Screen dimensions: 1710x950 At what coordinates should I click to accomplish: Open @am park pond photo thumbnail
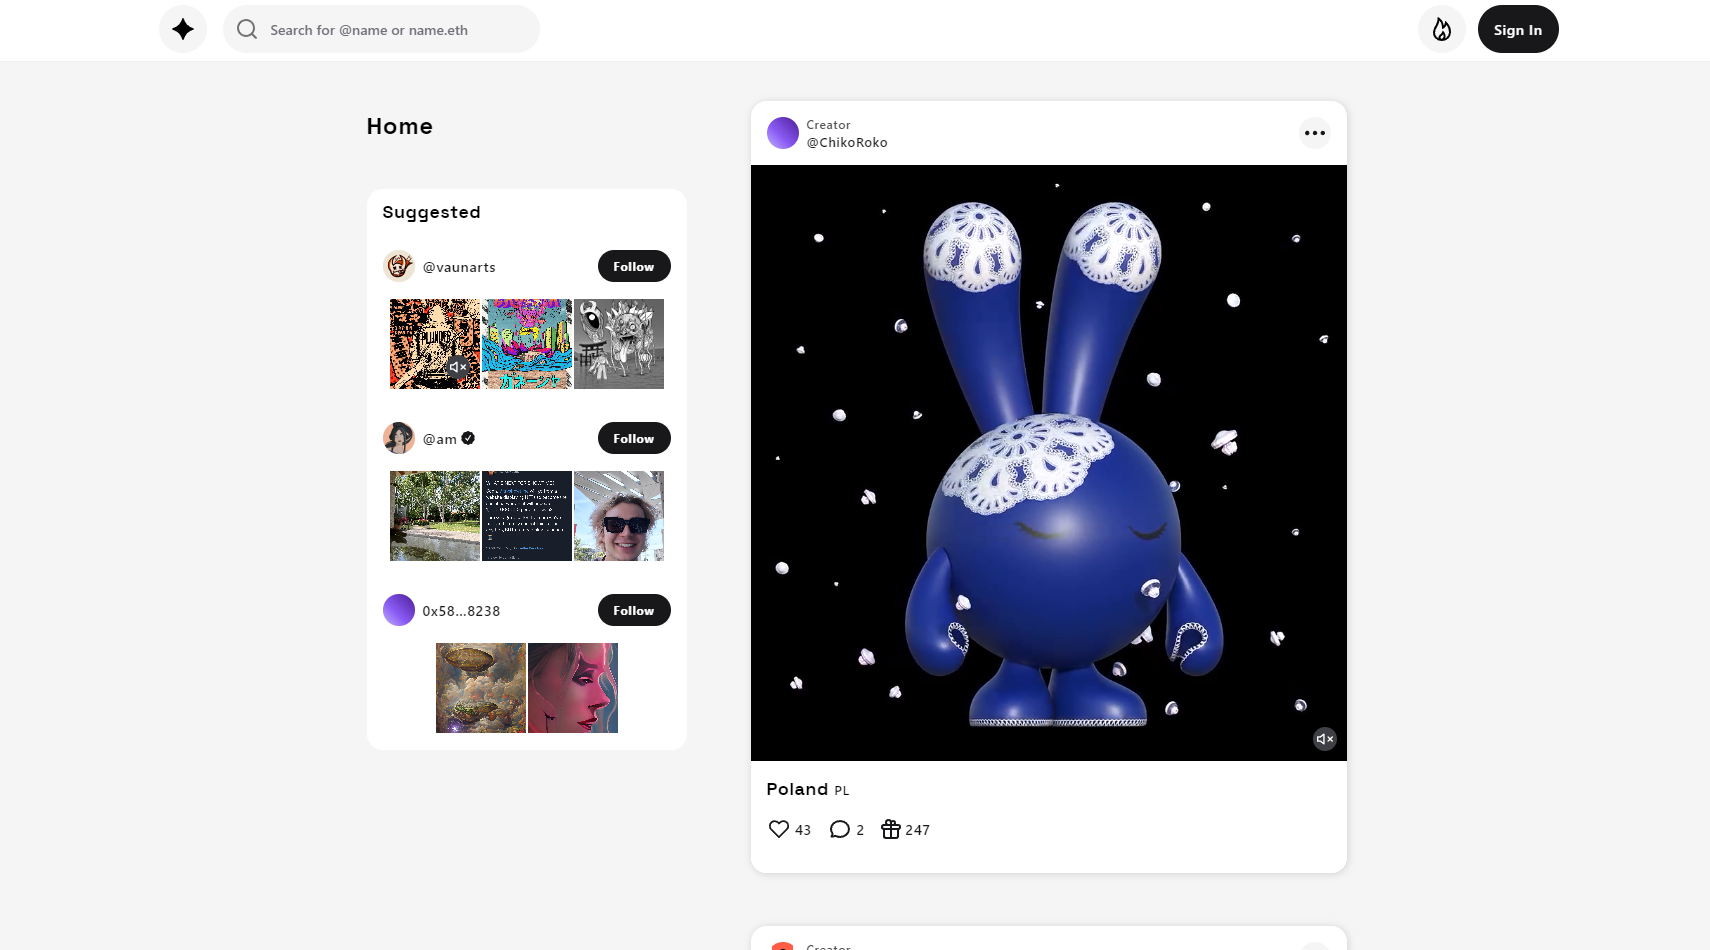point(435,516)
